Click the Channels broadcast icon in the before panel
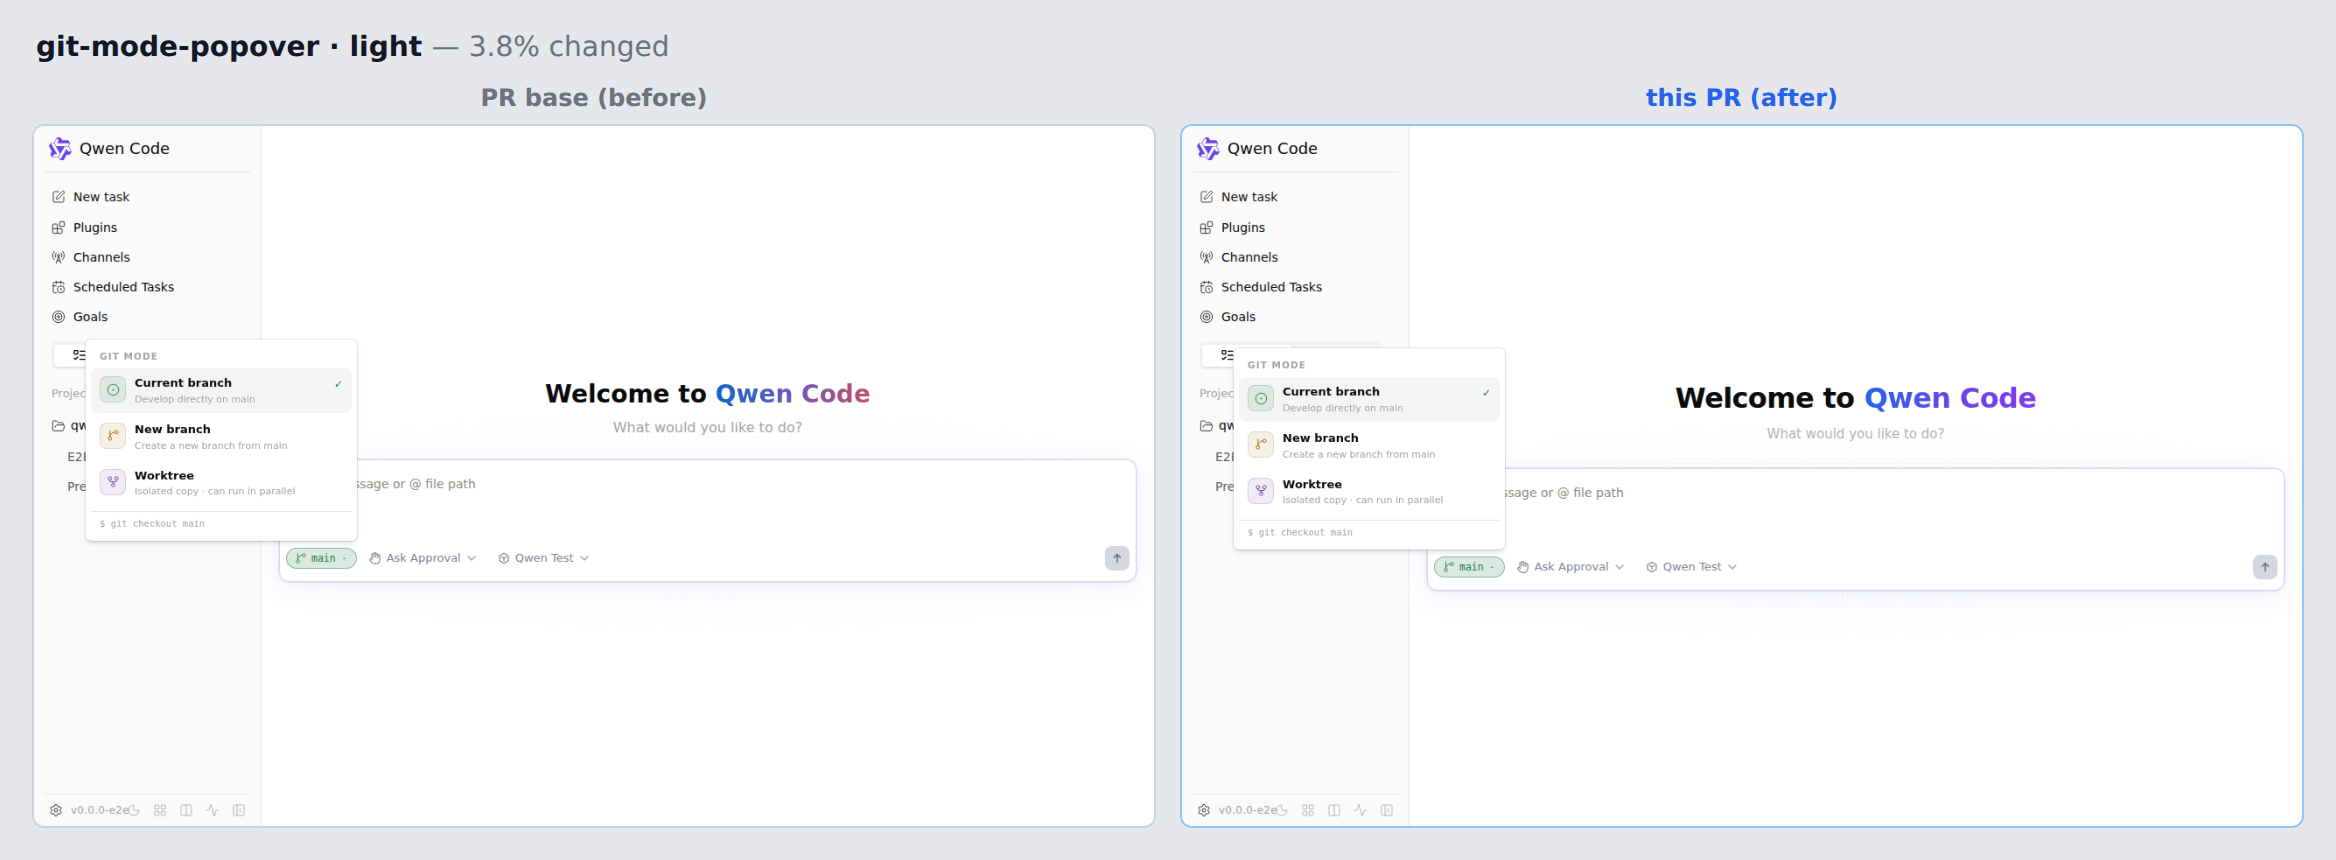 coord(59,257)
